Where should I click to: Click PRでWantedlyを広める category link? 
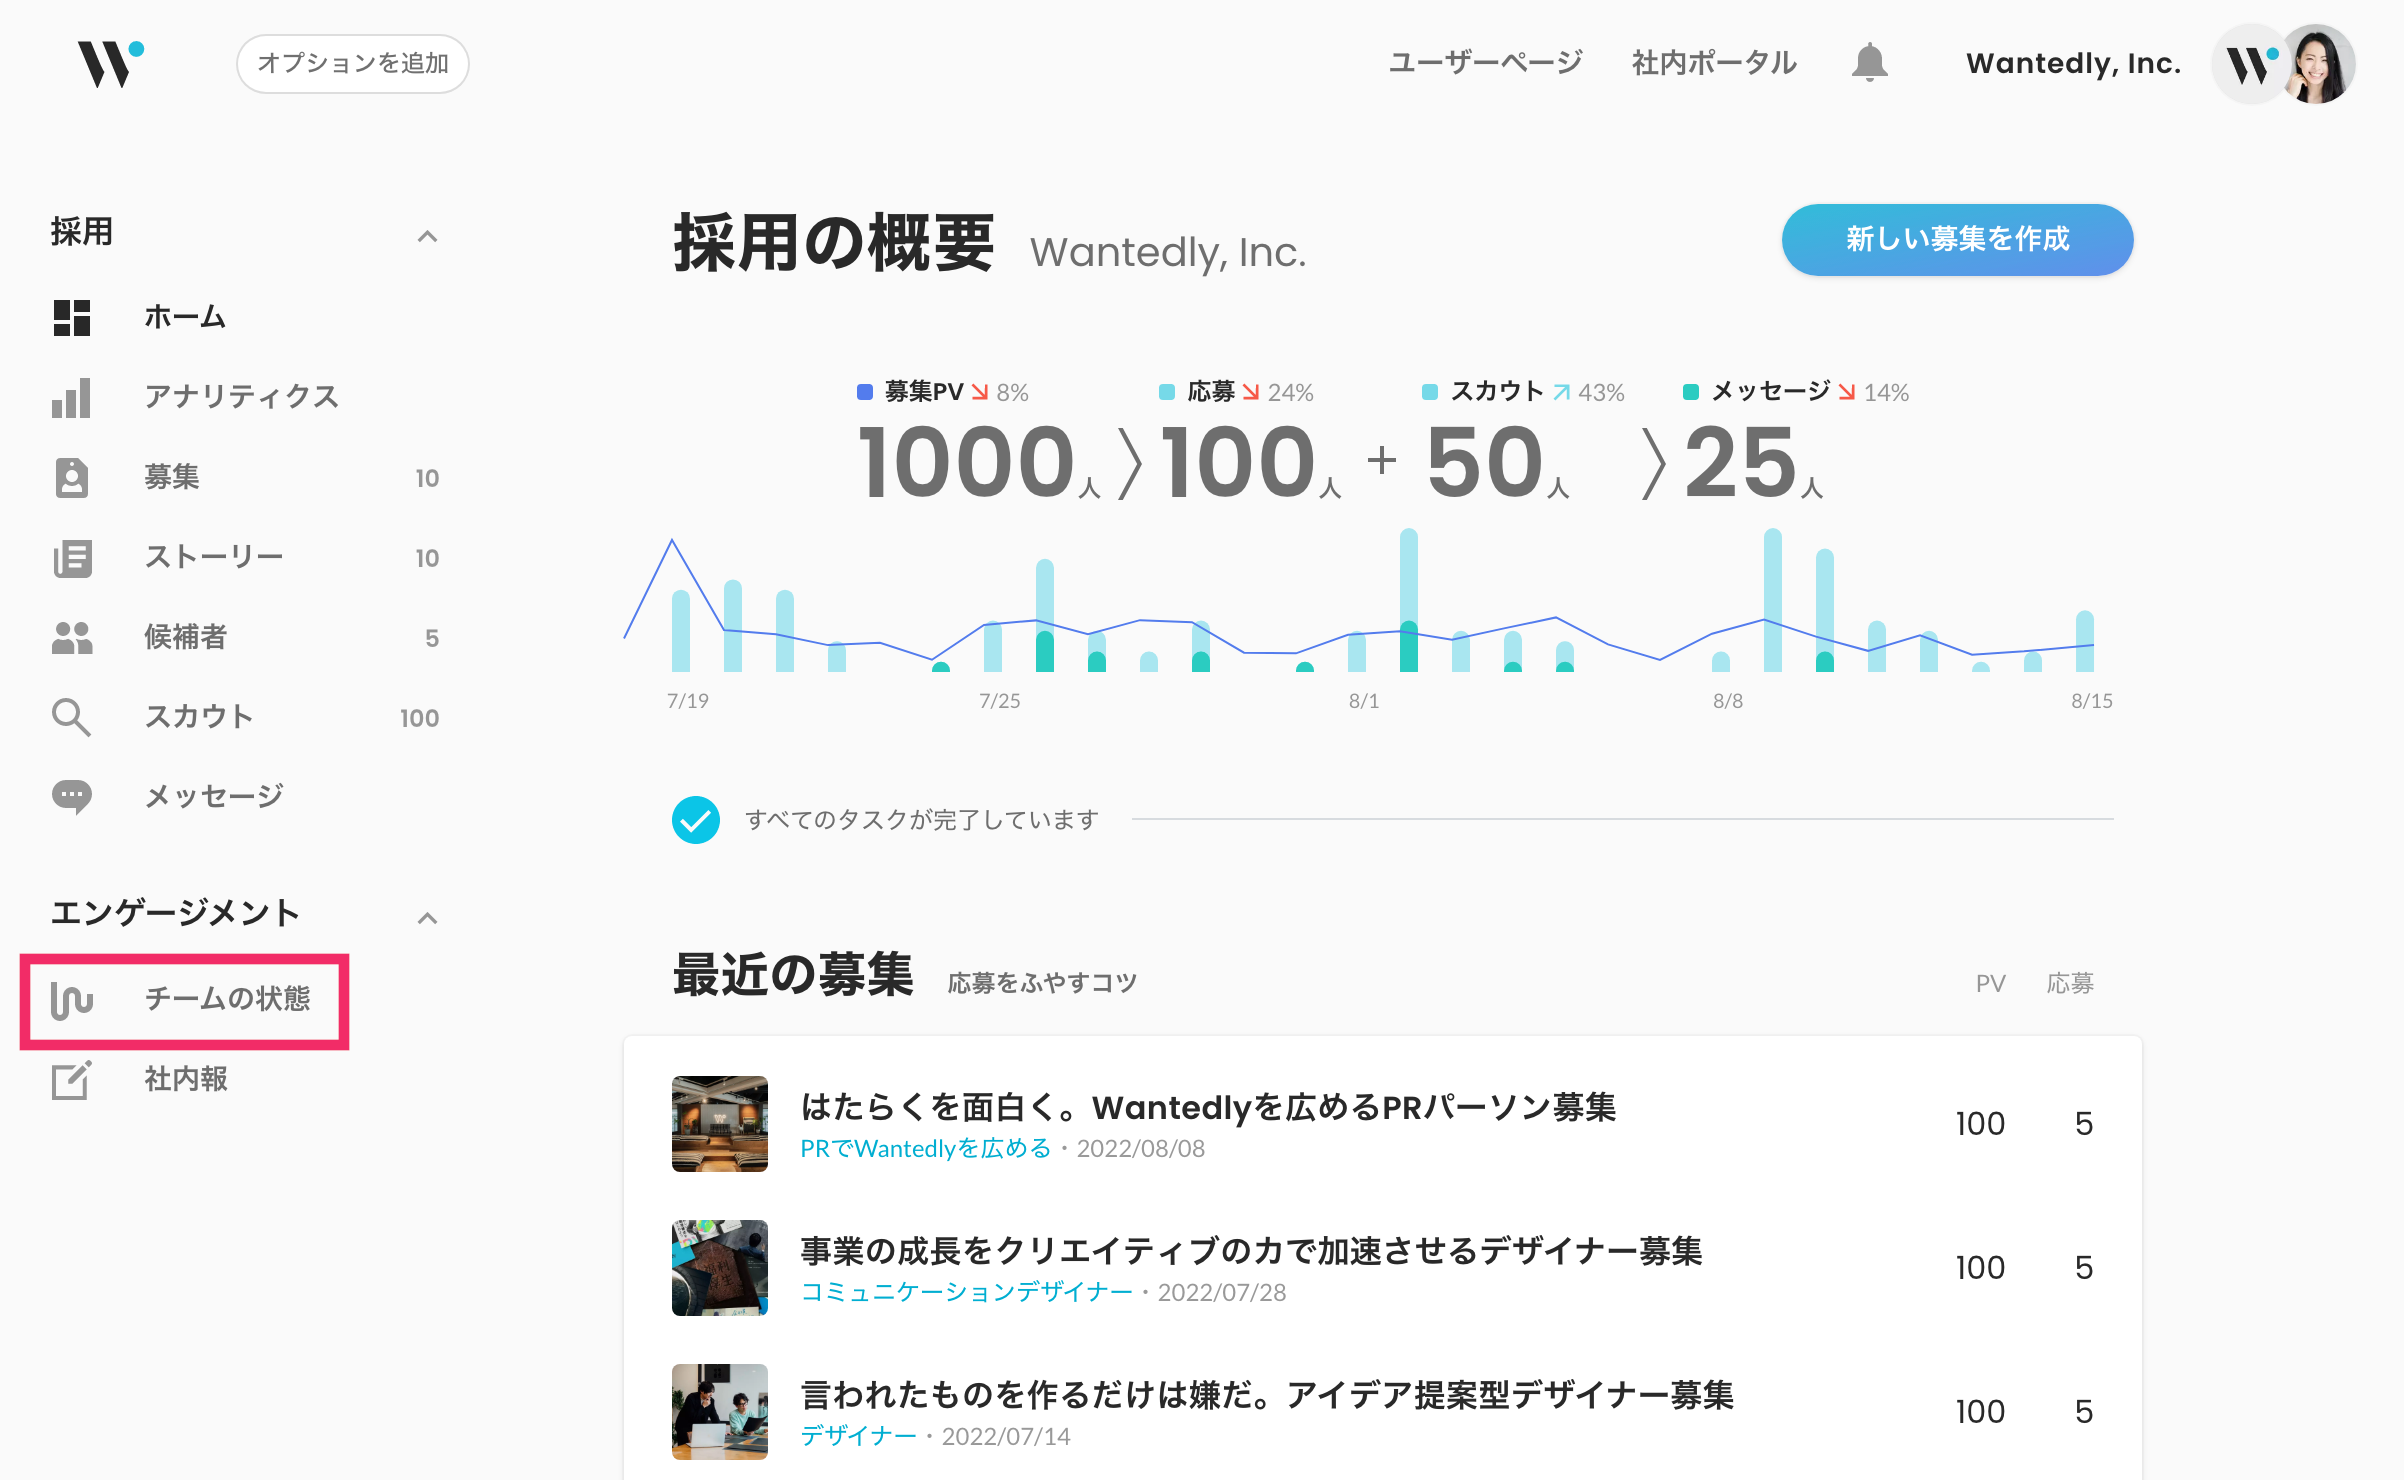[x=926, y=1149]
